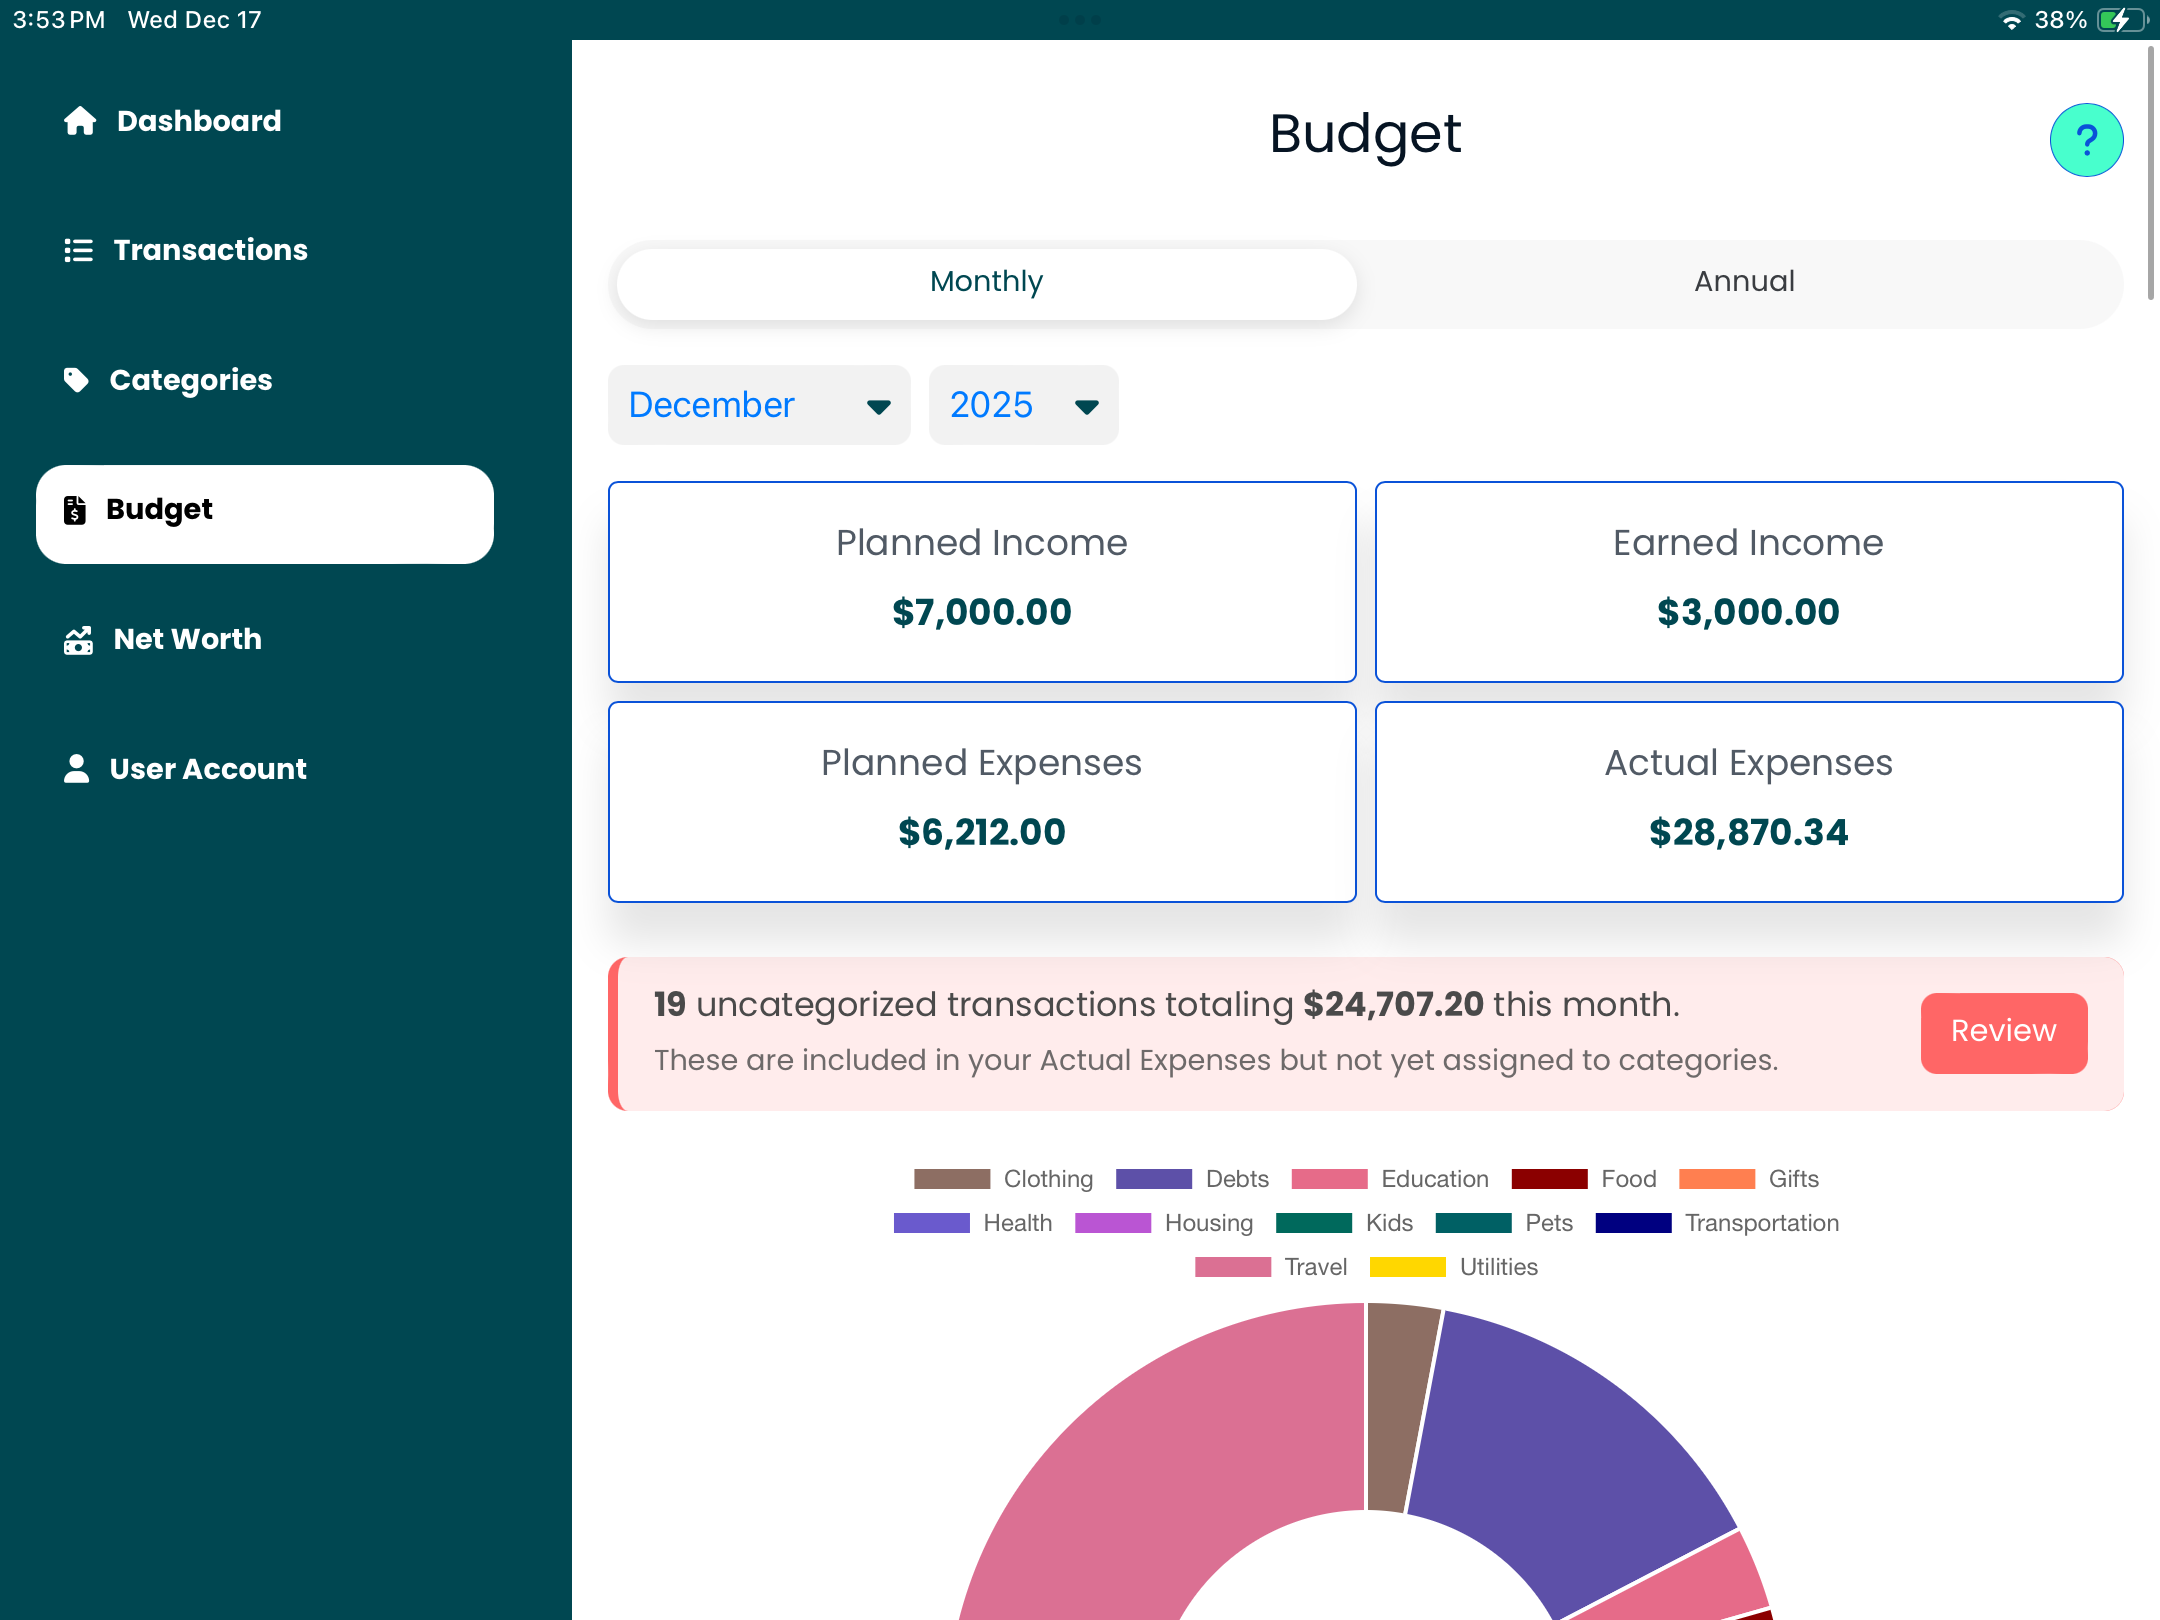
Task: Open the December month dropdown
Action: click(x=758, y=405)
